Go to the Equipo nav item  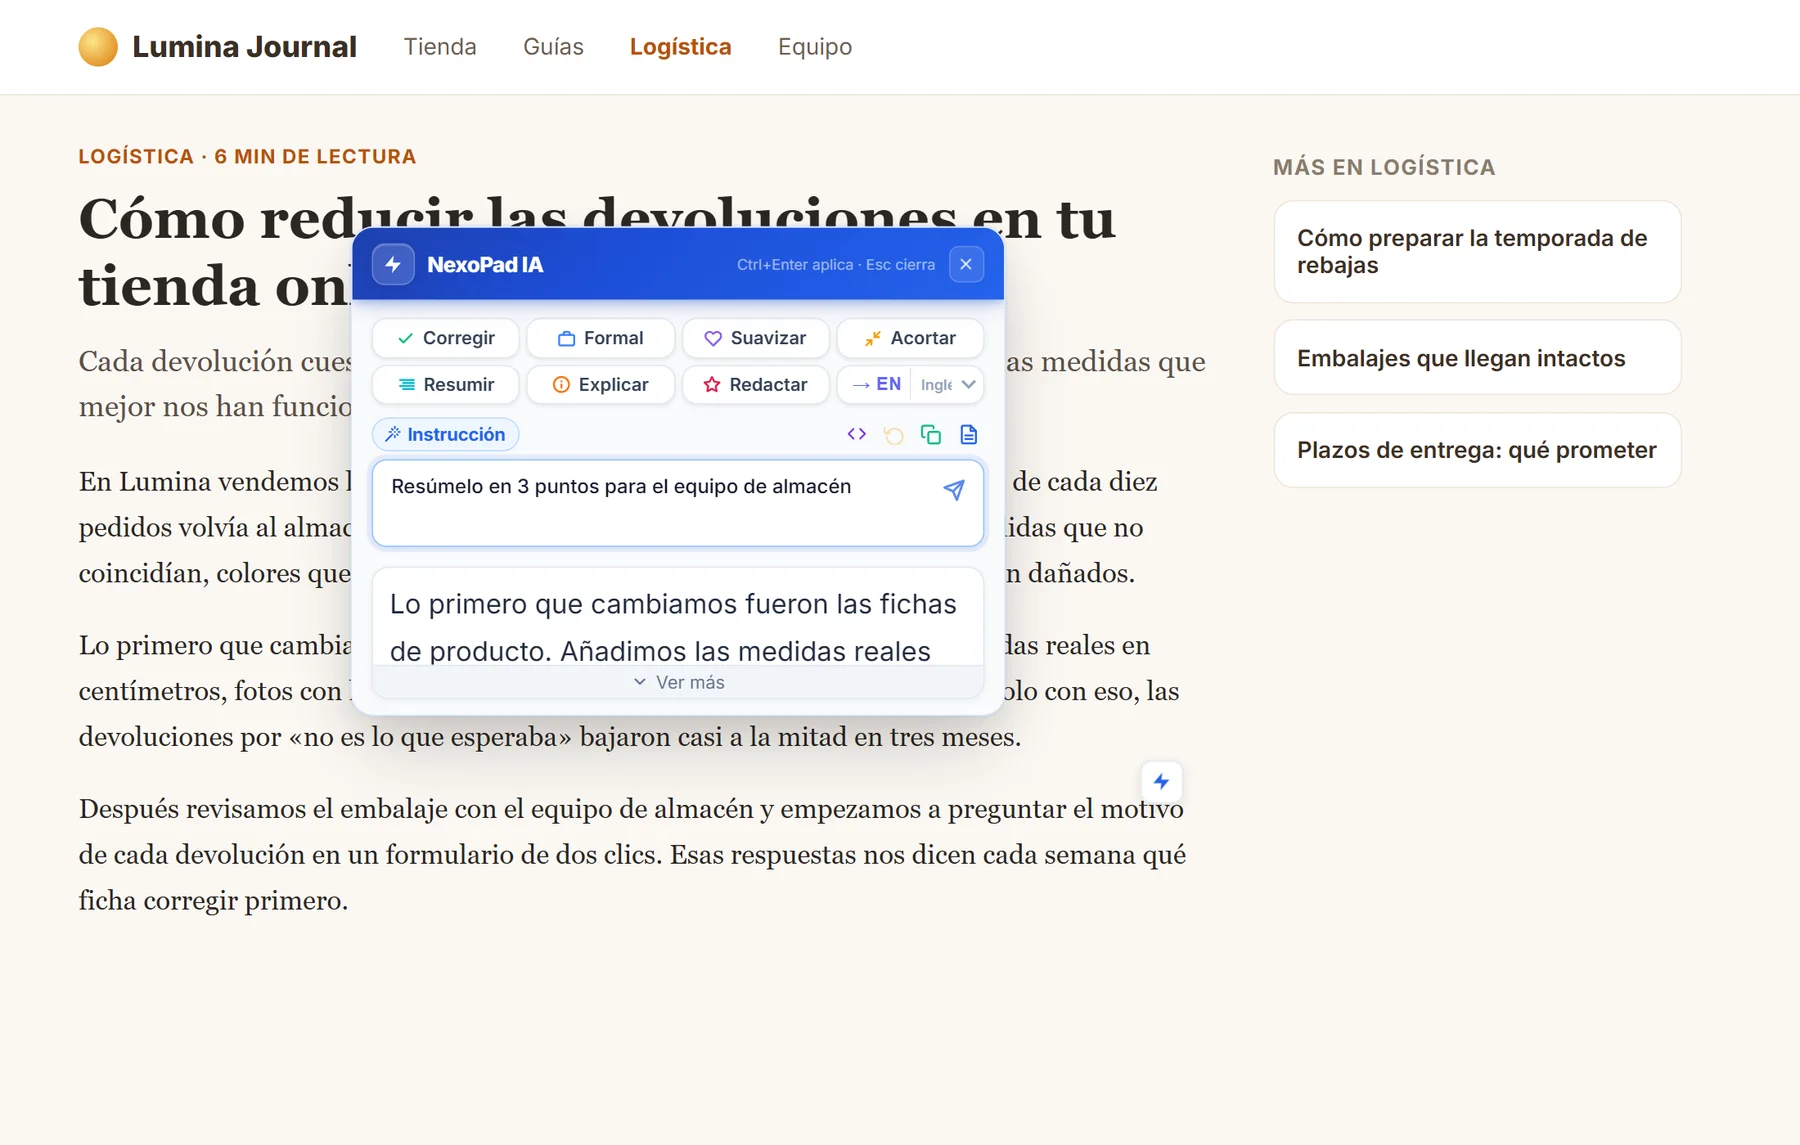click(815, 47)
